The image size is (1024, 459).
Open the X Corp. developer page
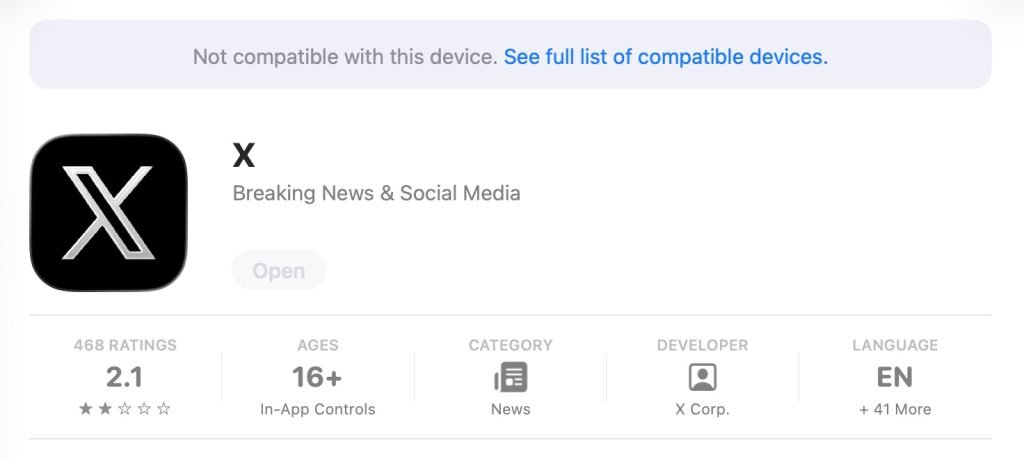pos(702,409)
